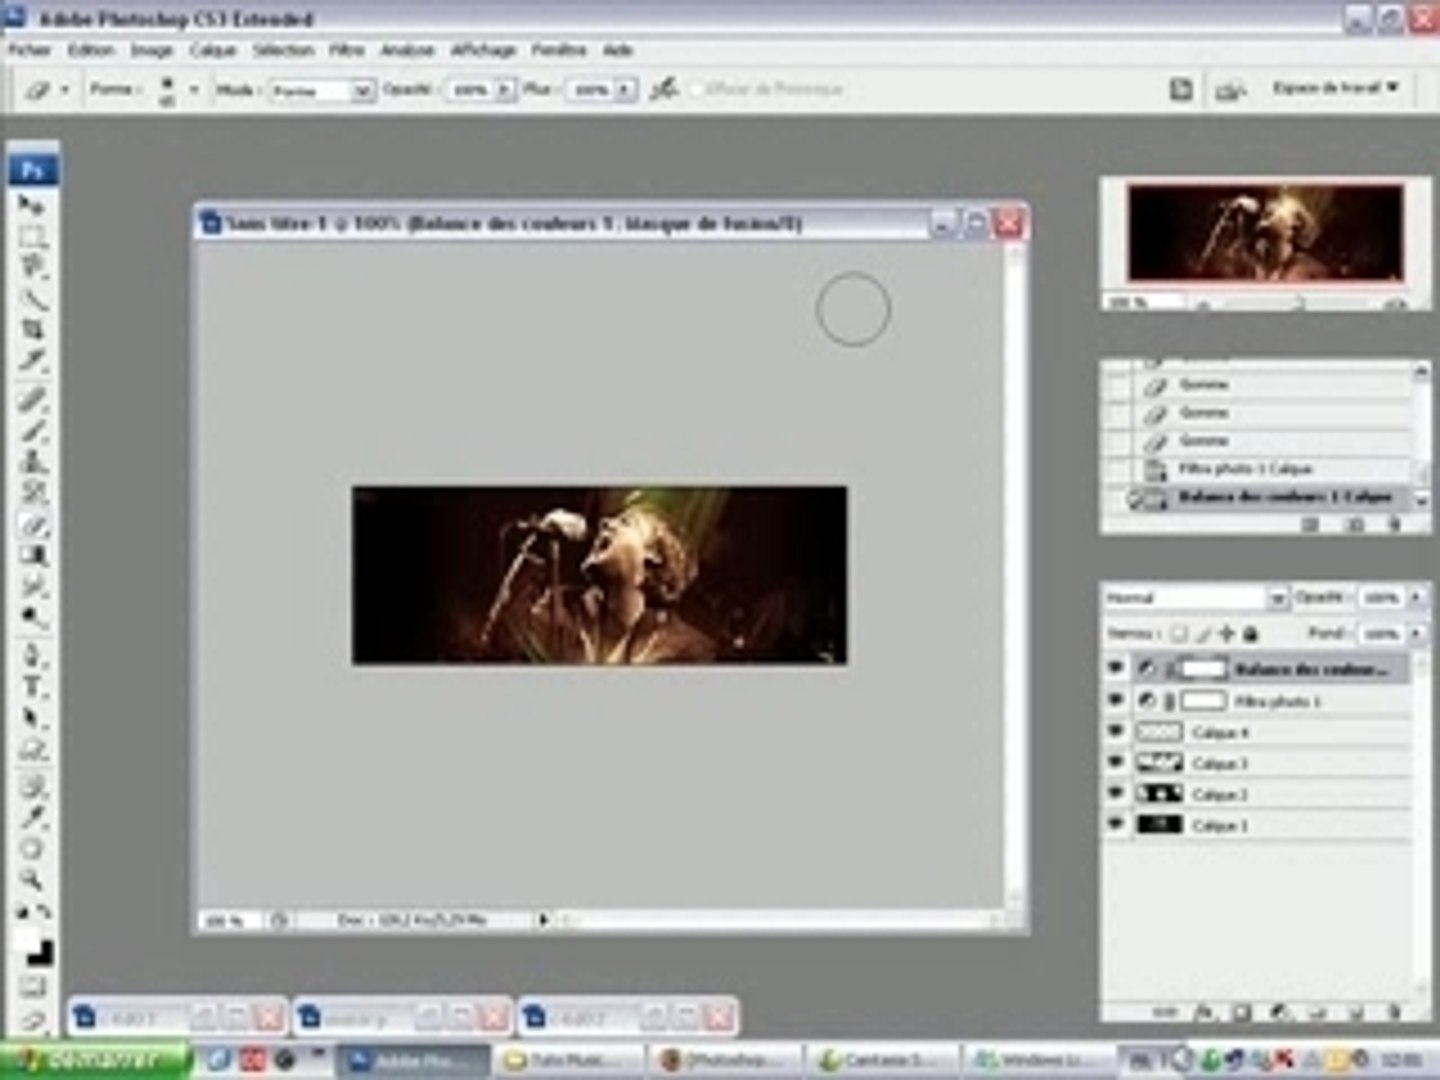Open the Windows Start button

click(95, 1059)
